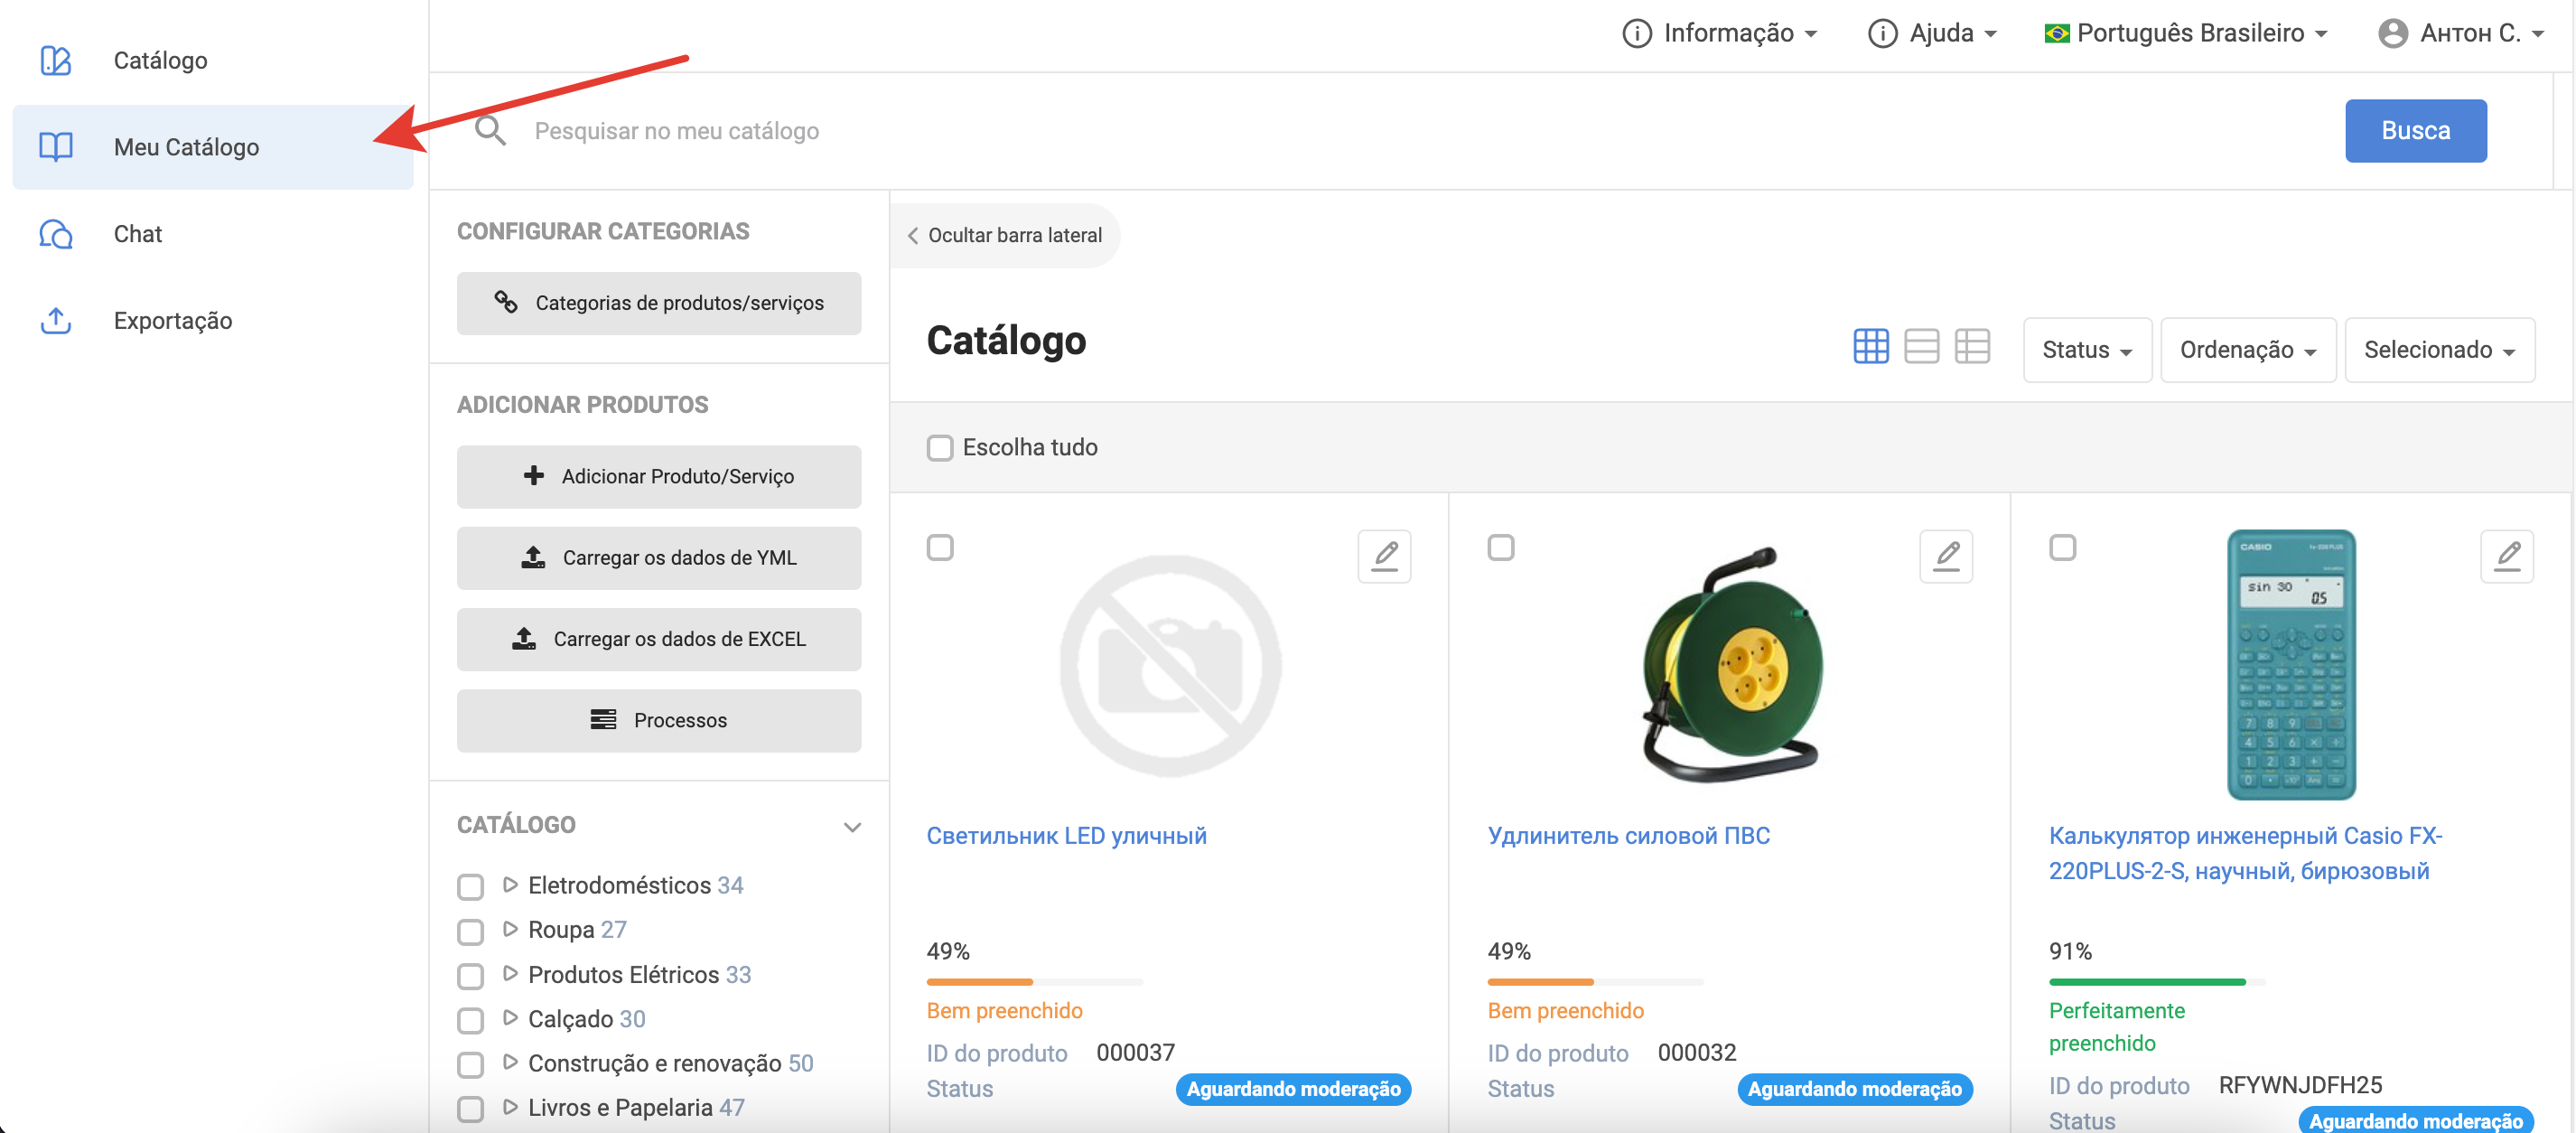Open Chat from the sidebar
This screenshot has height=1133, width=2576.
(x=137, y=234)
